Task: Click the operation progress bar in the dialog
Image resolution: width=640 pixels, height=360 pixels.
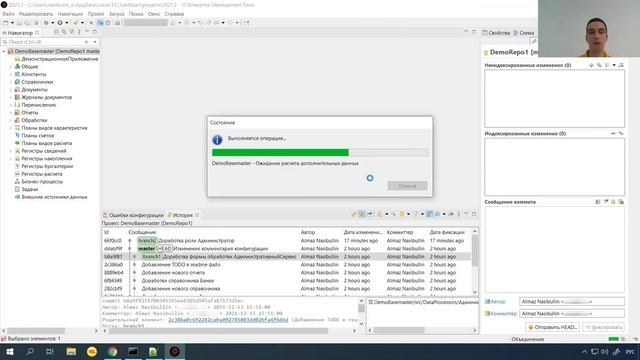Action: coord(320,152)
